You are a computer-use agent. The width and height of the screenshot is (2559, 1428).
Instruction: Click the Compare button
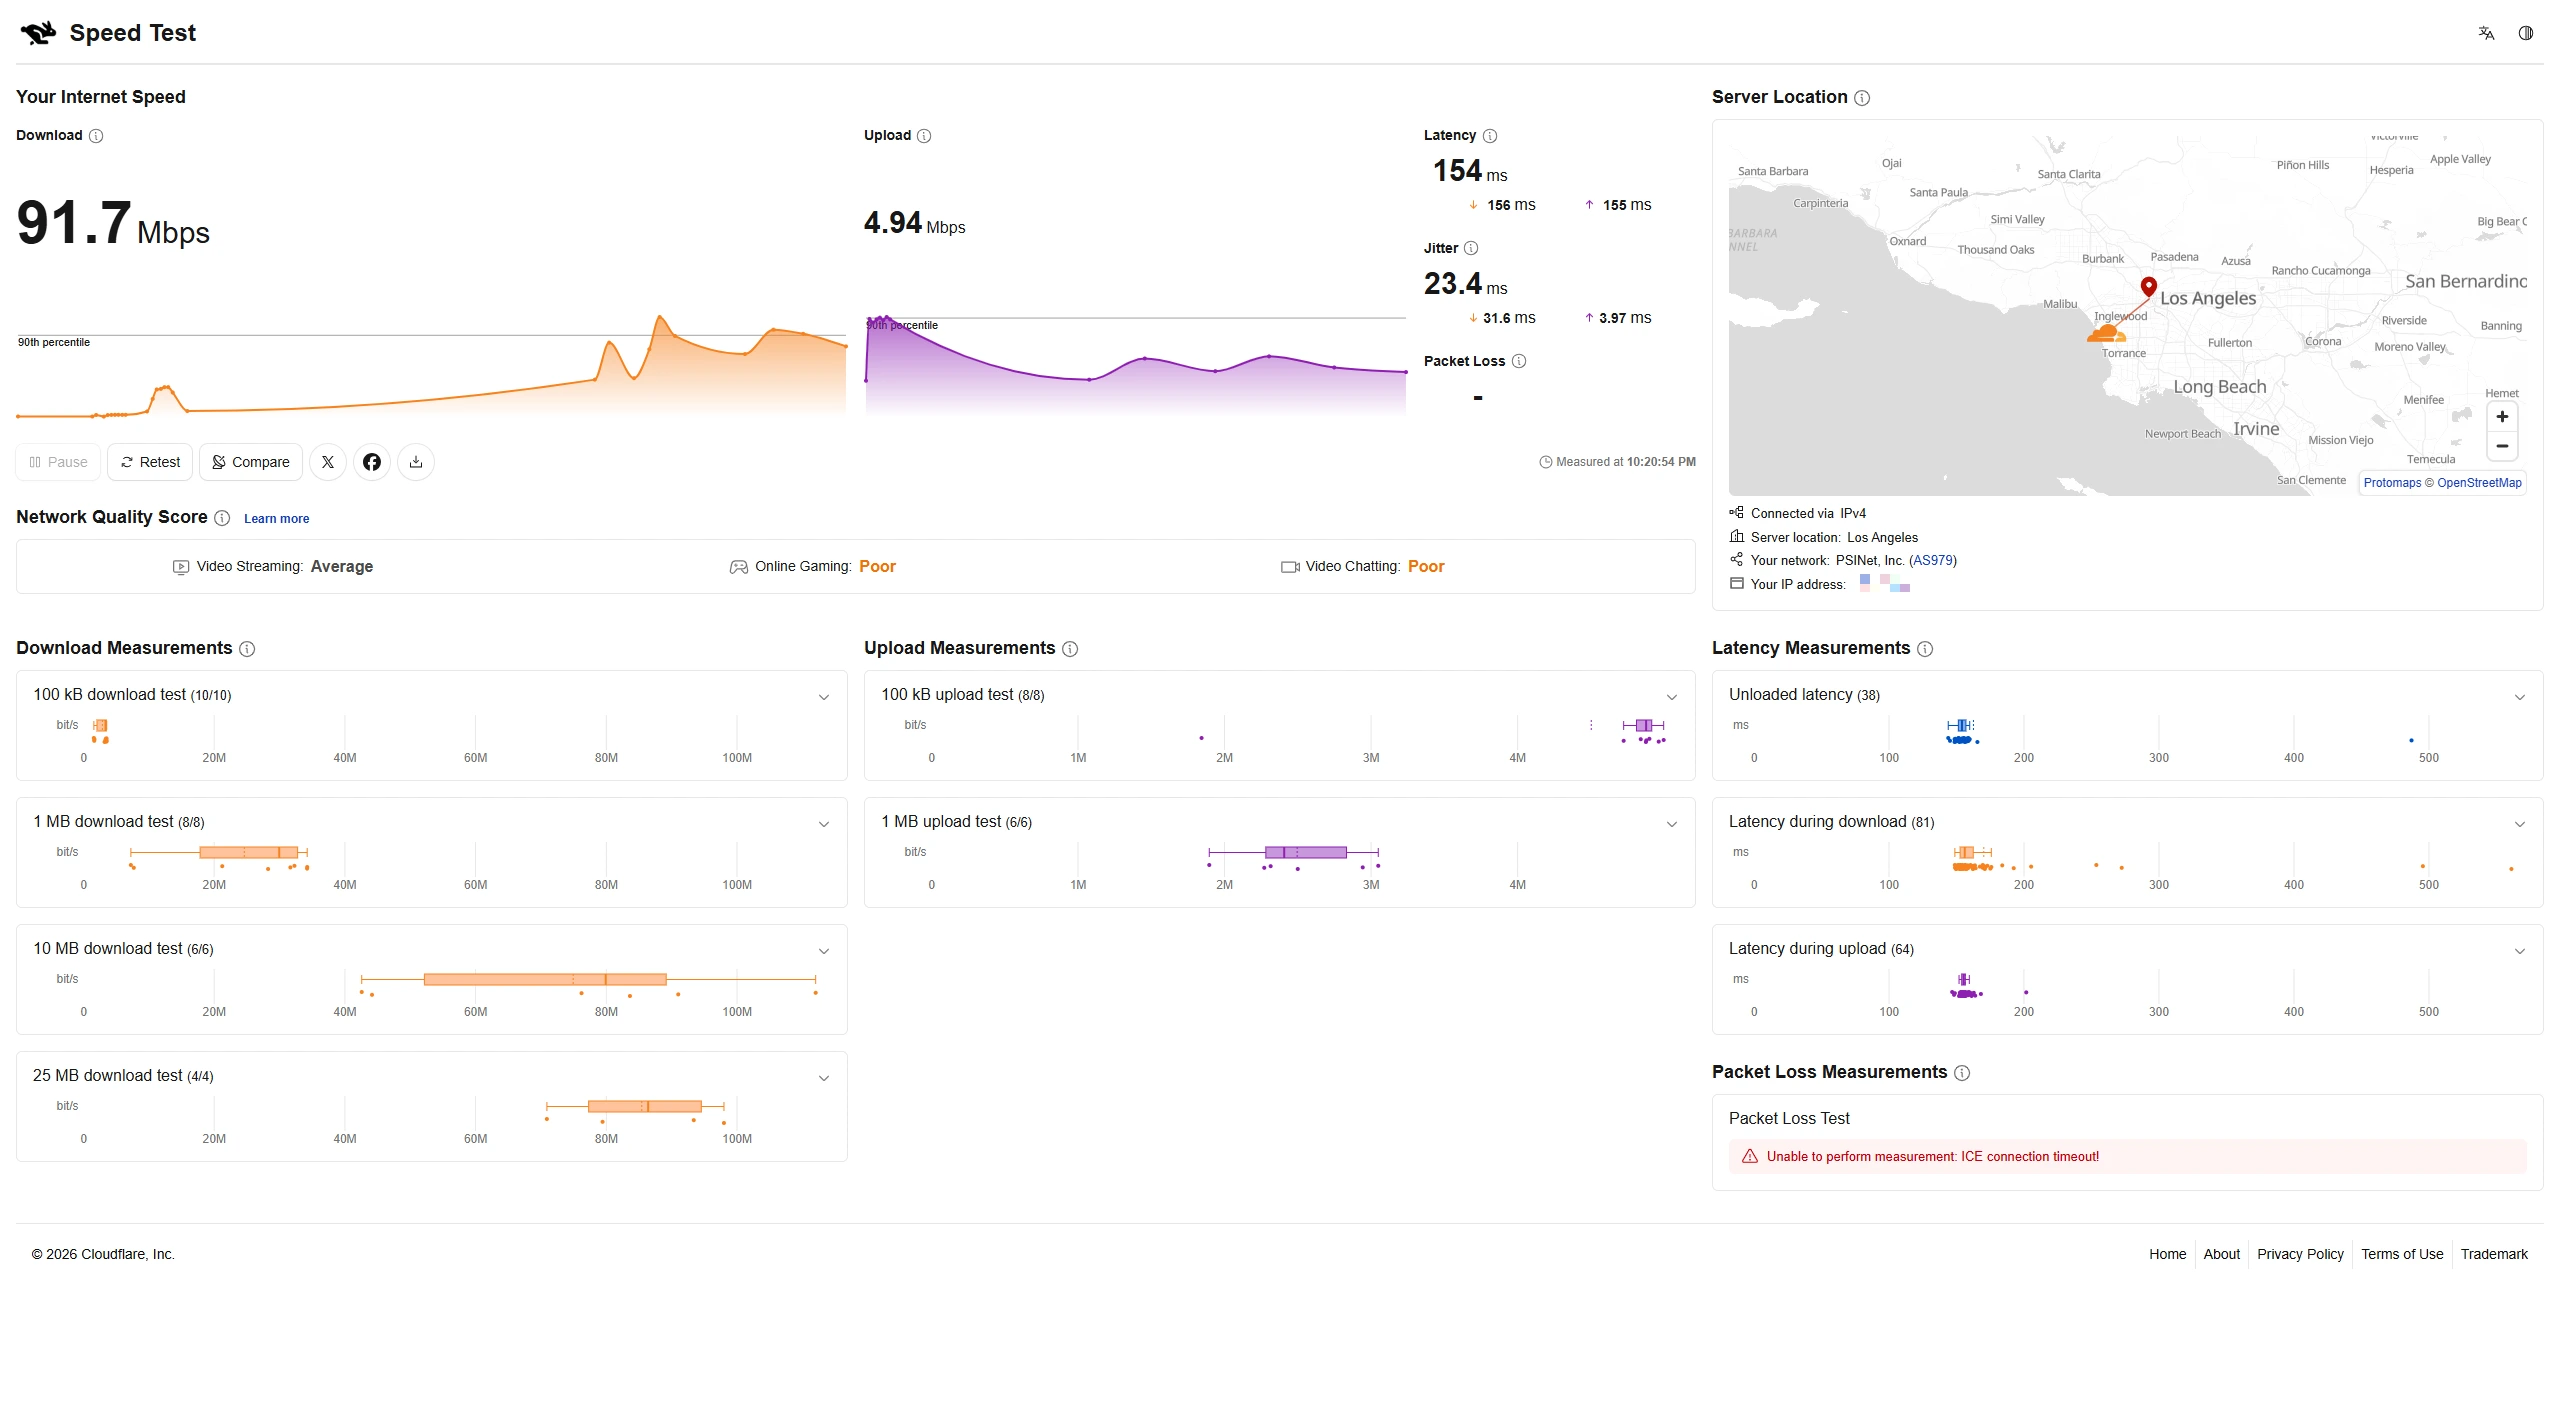pyautogui.click(x=251, y=462)
